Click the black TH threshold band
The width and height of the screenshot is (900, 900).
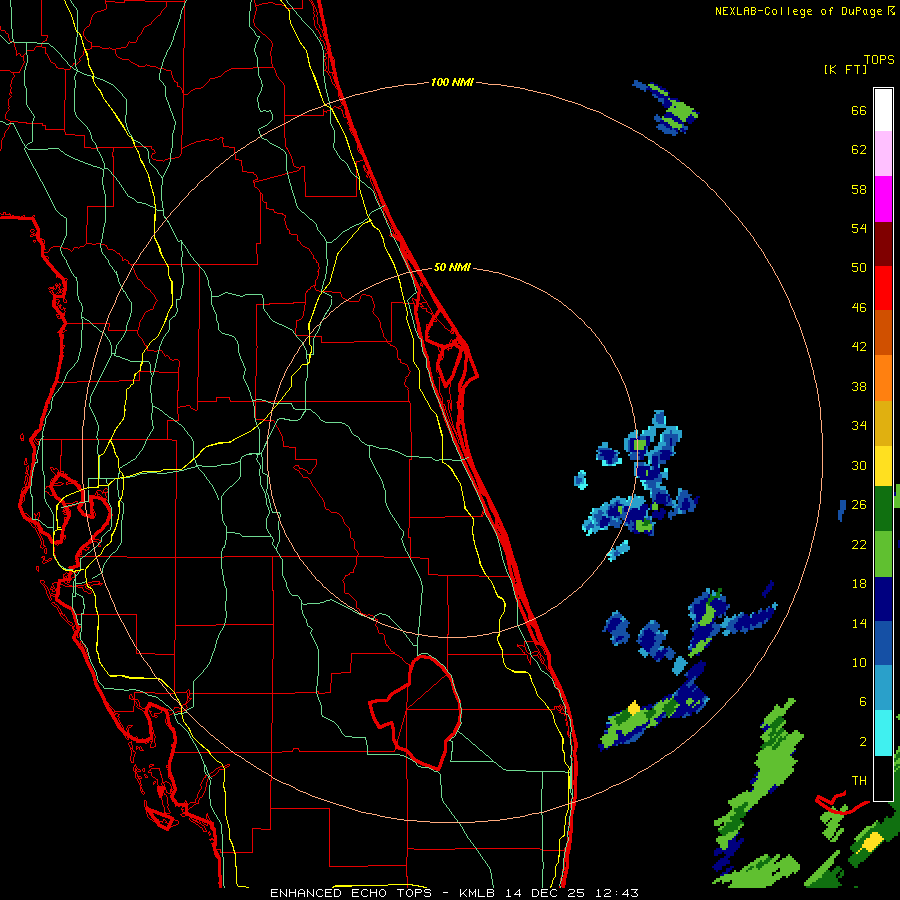tap(883, 778)
